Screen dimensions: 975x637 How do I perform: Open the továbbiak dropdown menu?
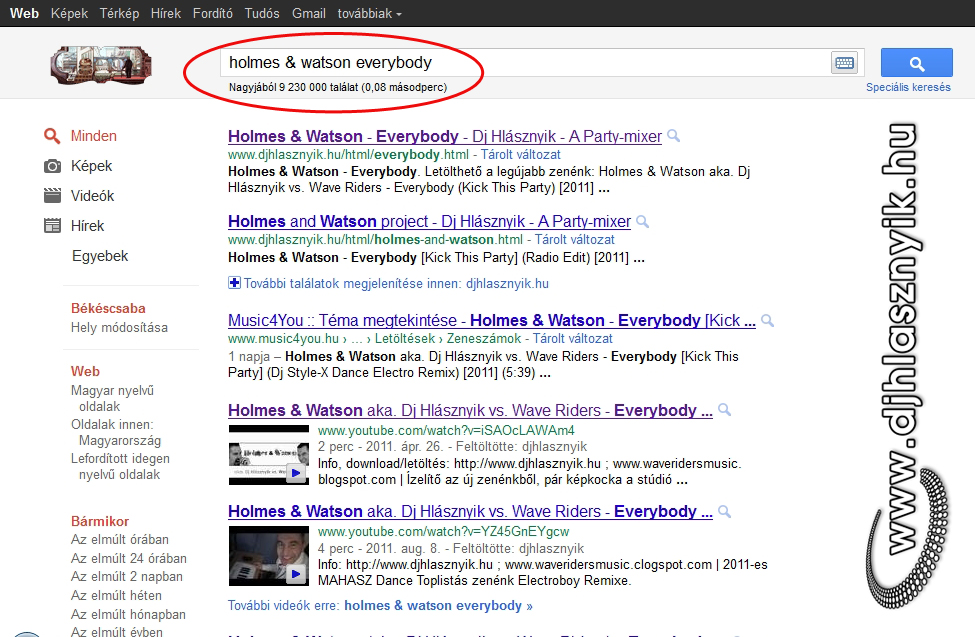369,13
